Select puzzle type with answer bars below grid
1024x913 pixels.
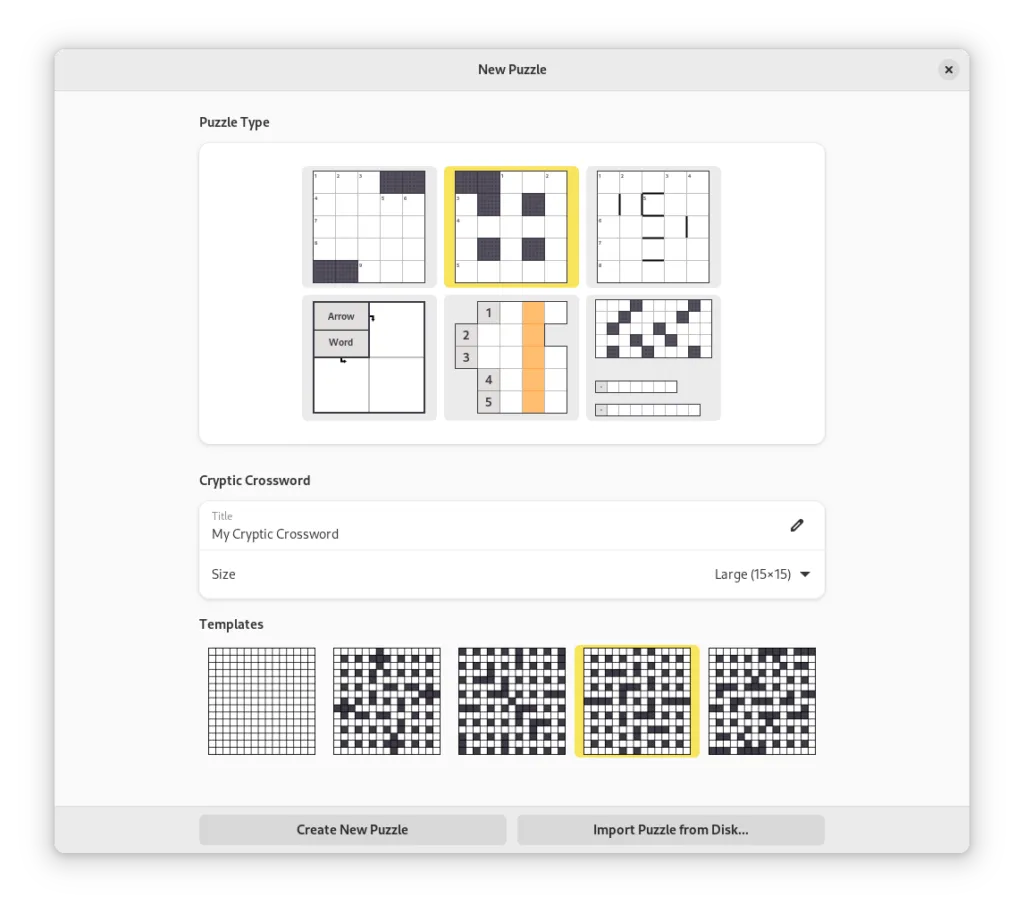pyautogui.click(x=653, y=358)
